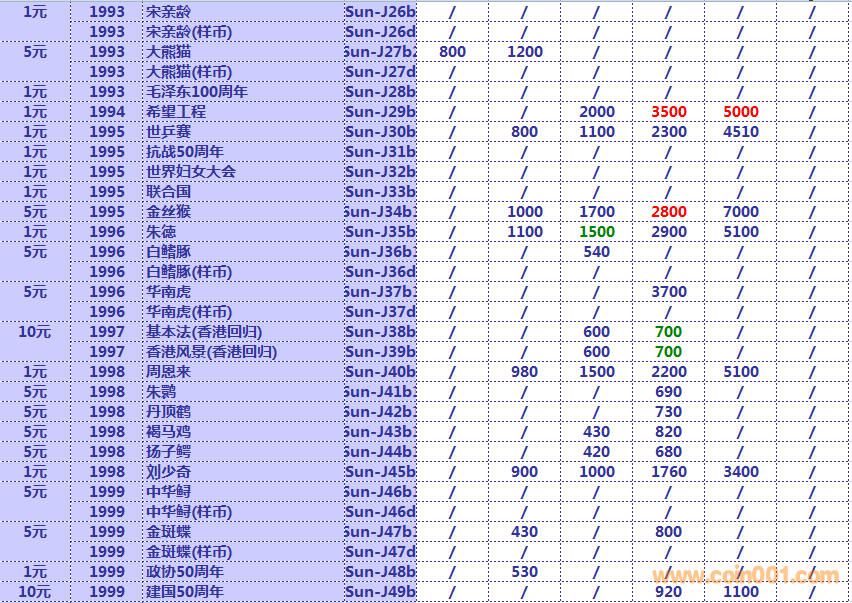Select the 刘少奇 coin name cell
Viewport: 852px width, 603px height.
click(168, 472)
